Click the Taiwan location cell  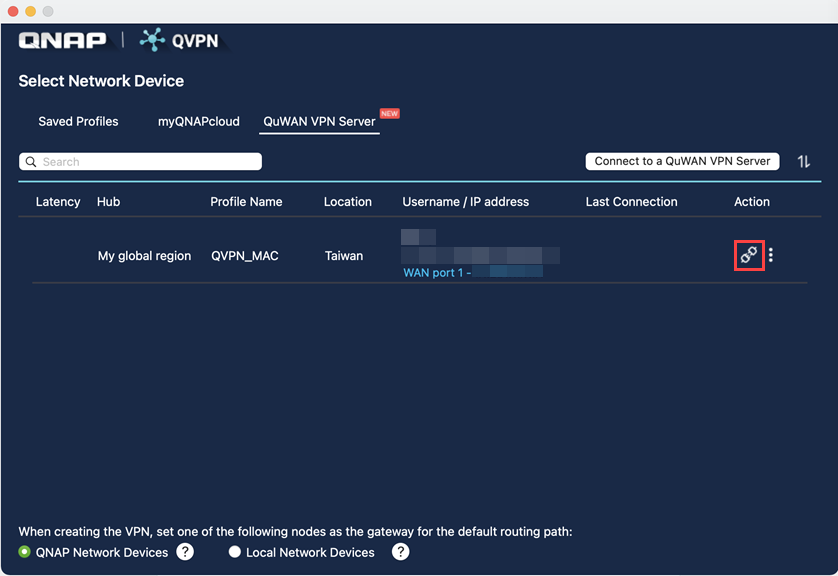[x=344, y=256]
